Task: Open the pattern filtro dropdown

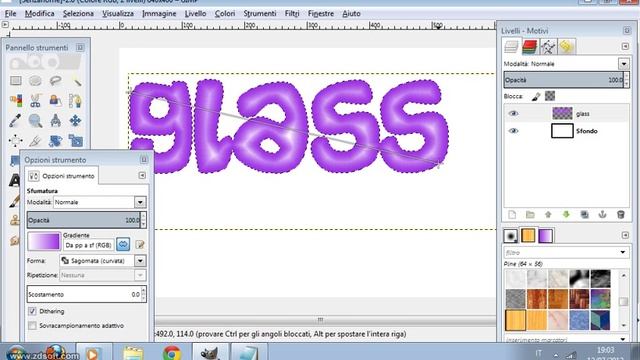Action: (x=623, y=252)
